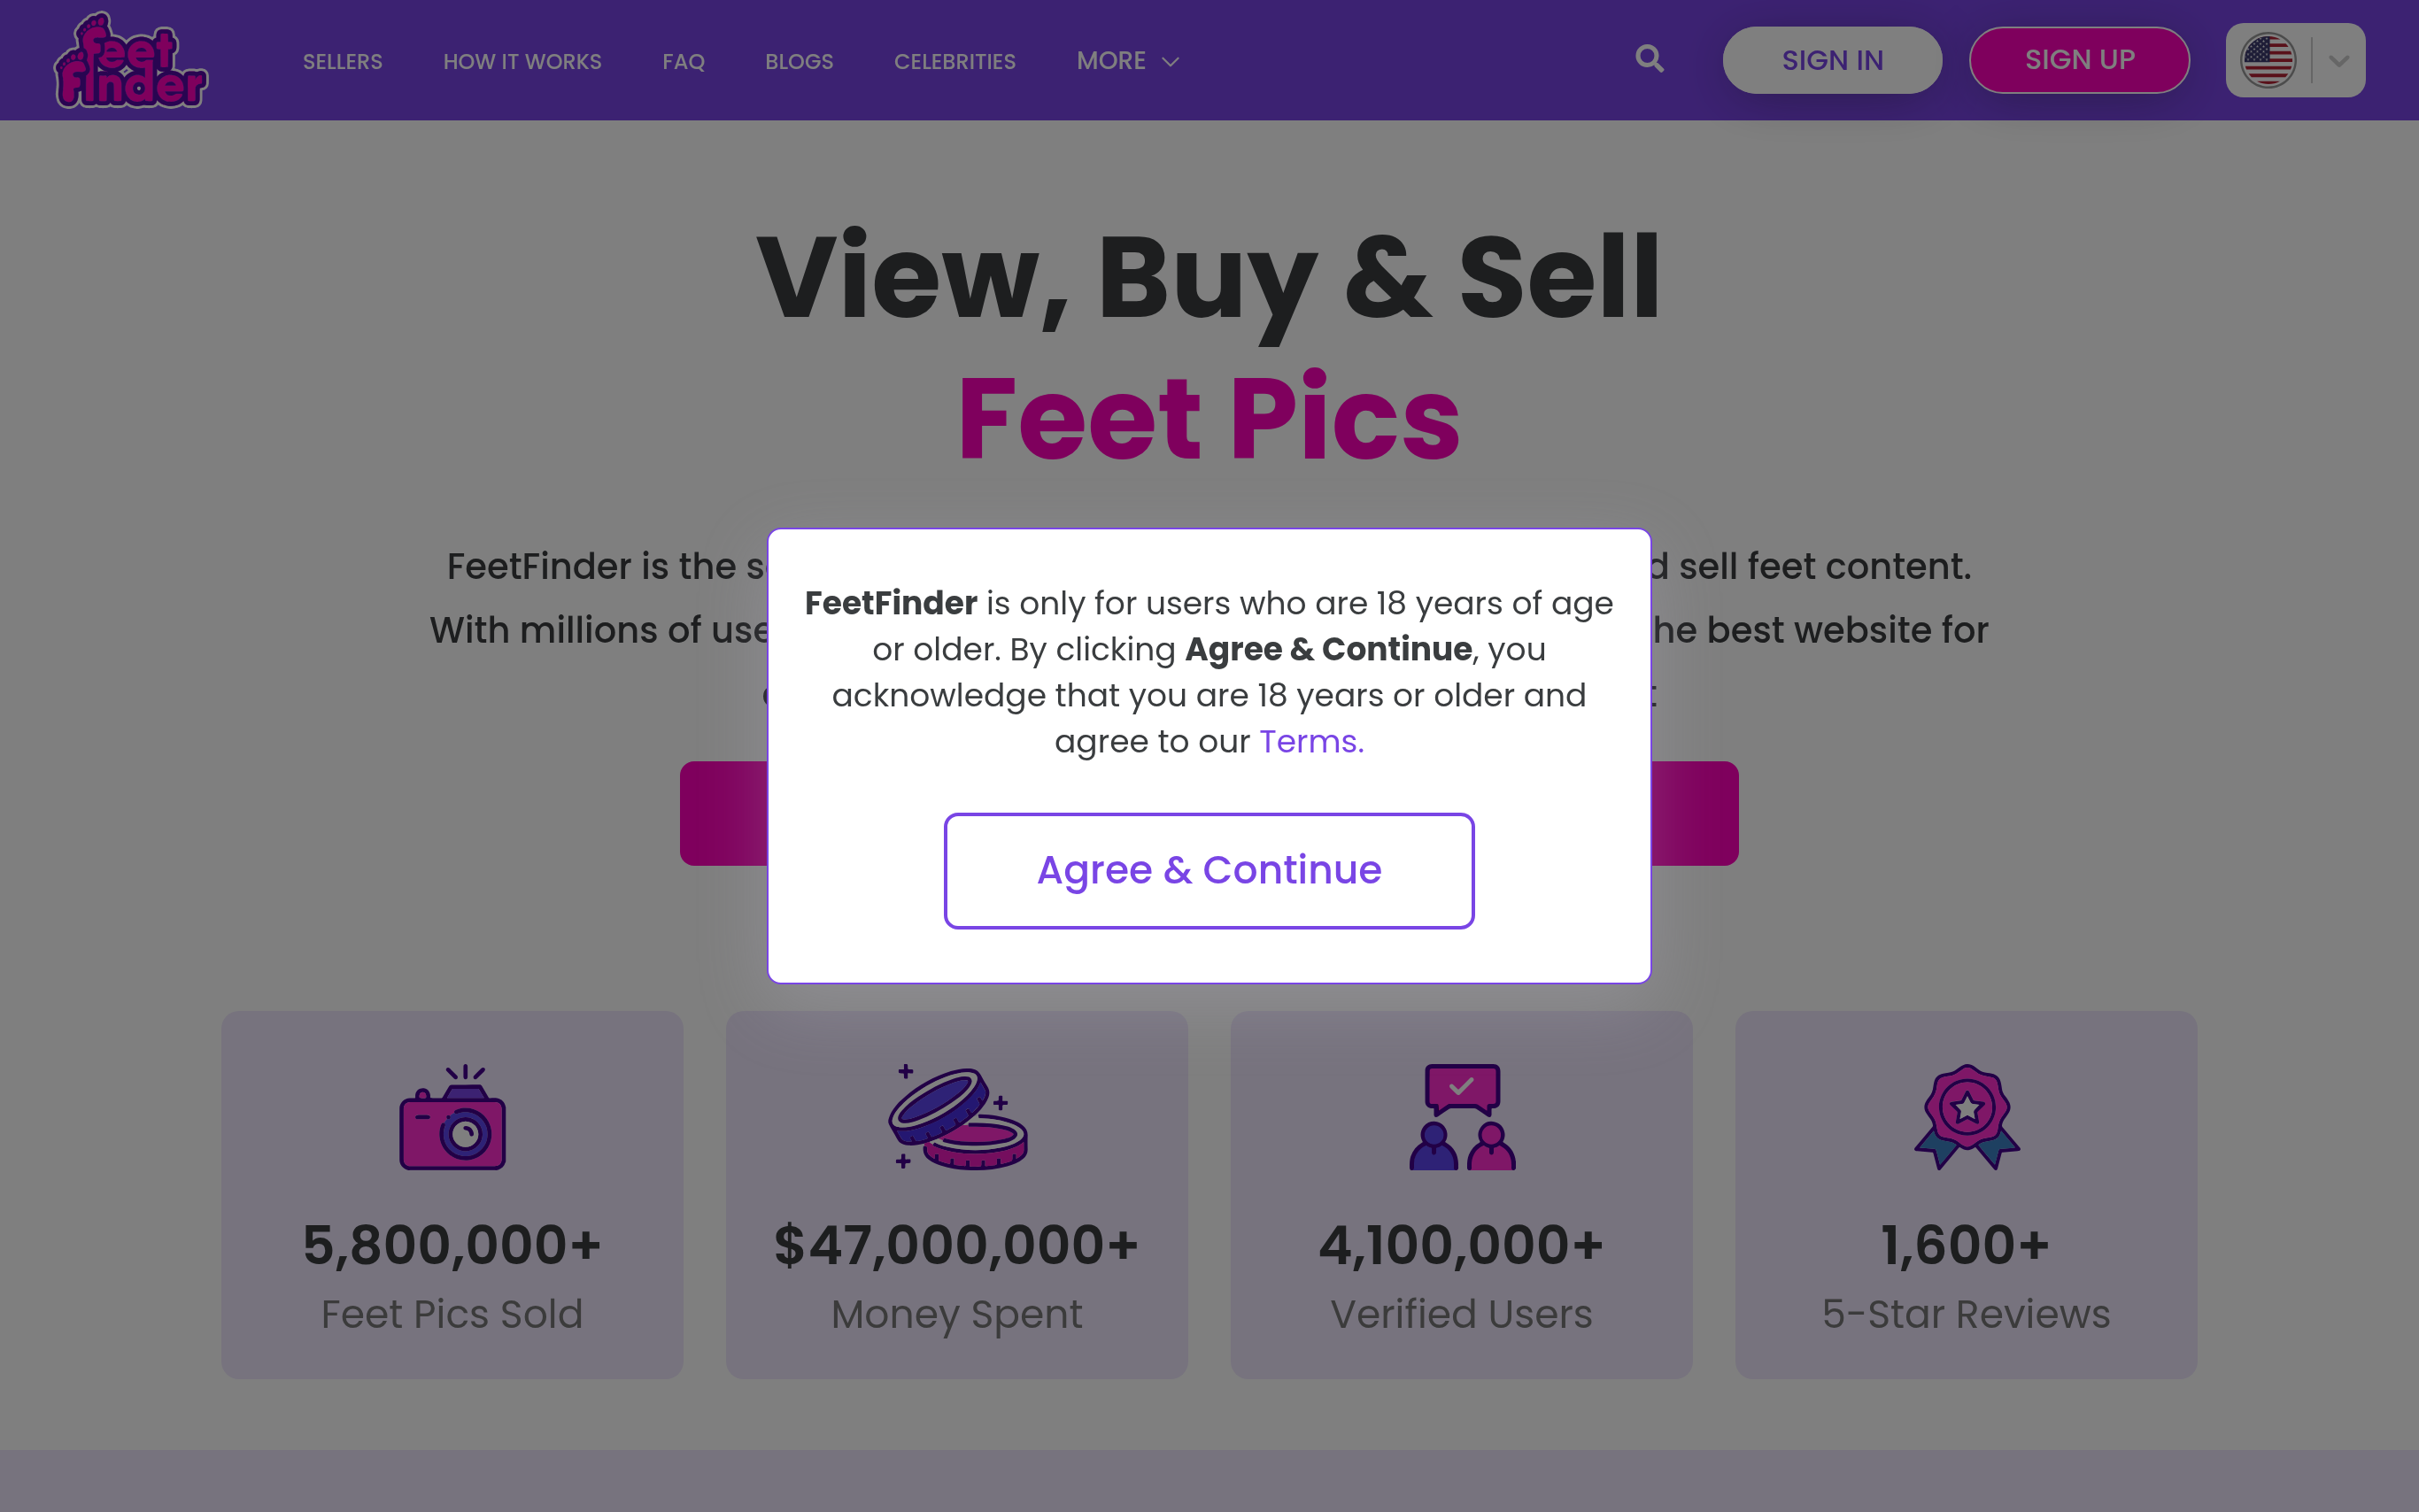Open the search magnifier icon
The height and width of the screenshot is (1512, 2419).
(1649, 59)
